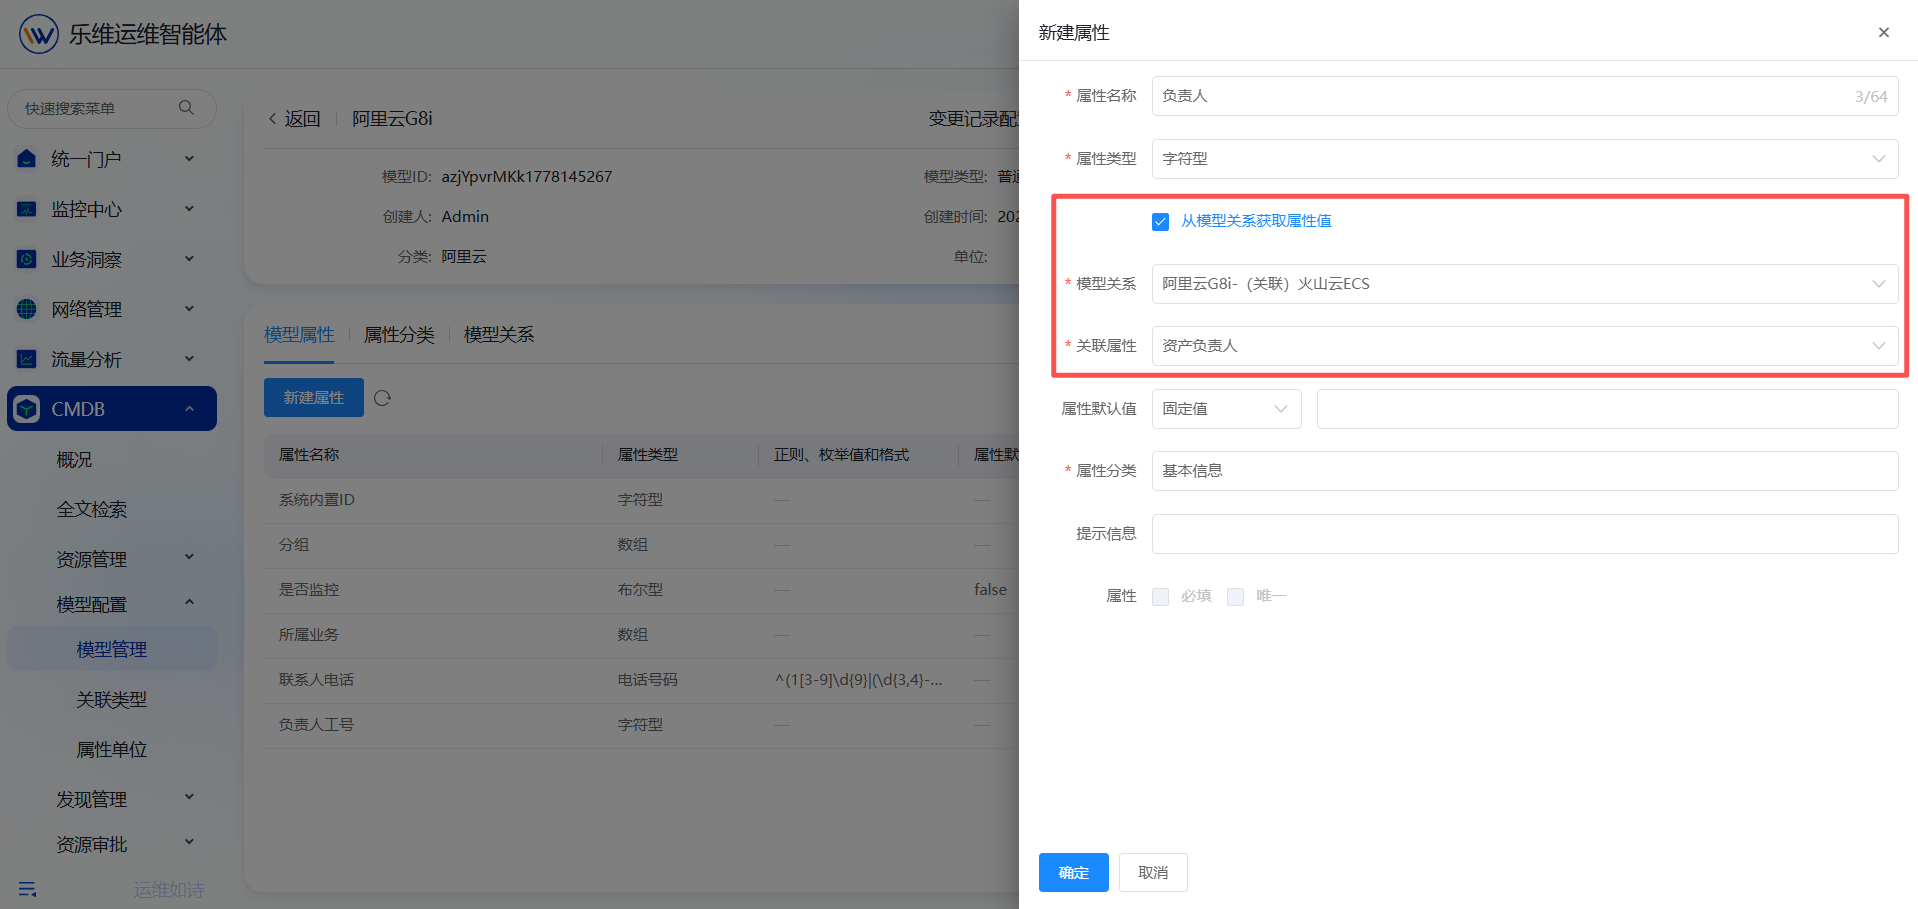Screen dimensions: 1918x909
Task: Click the search magnifier icon in menu search
Action: 186,107
